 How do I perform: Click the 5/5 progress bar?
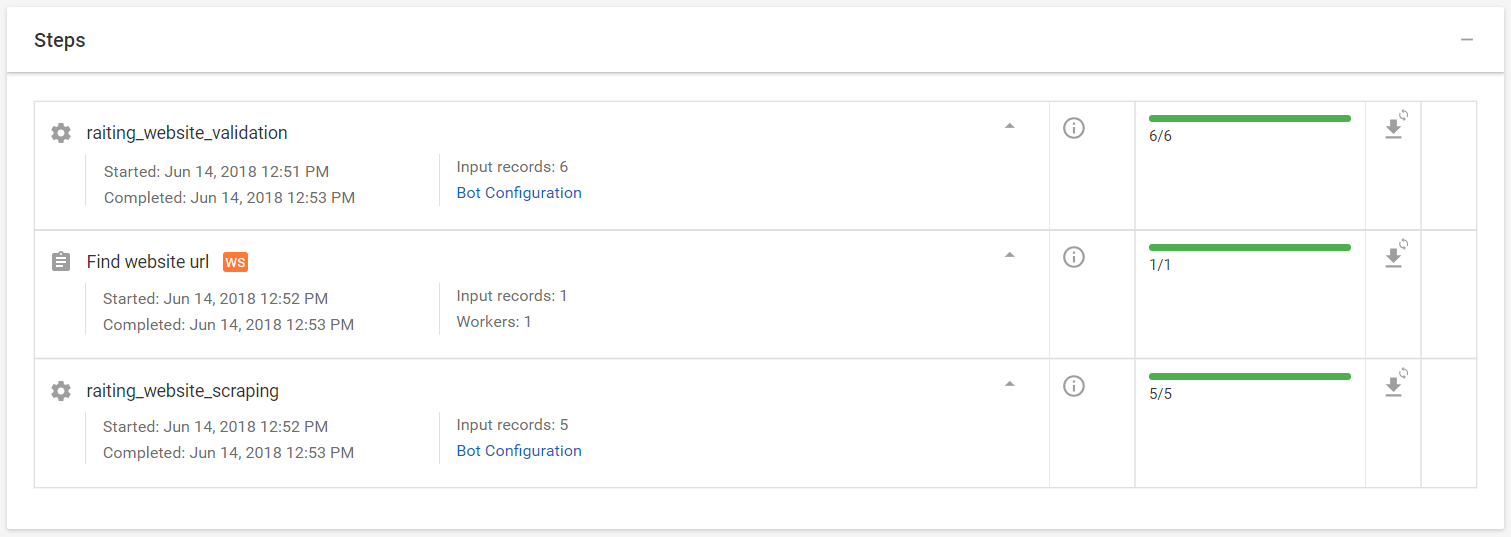[x=1250, y=376]
